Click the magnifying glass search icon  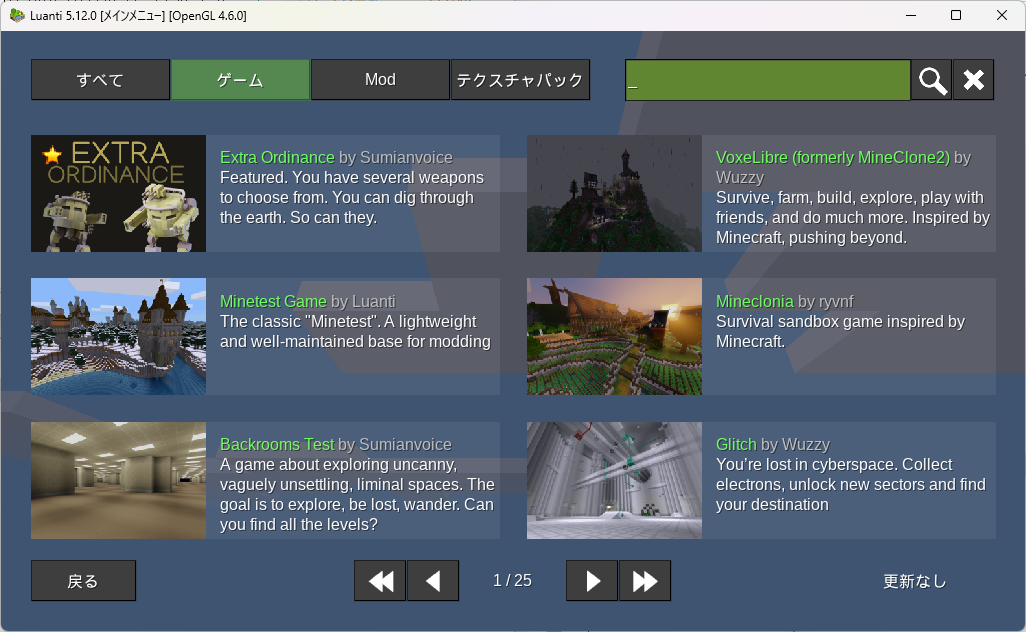pos(931,80)
